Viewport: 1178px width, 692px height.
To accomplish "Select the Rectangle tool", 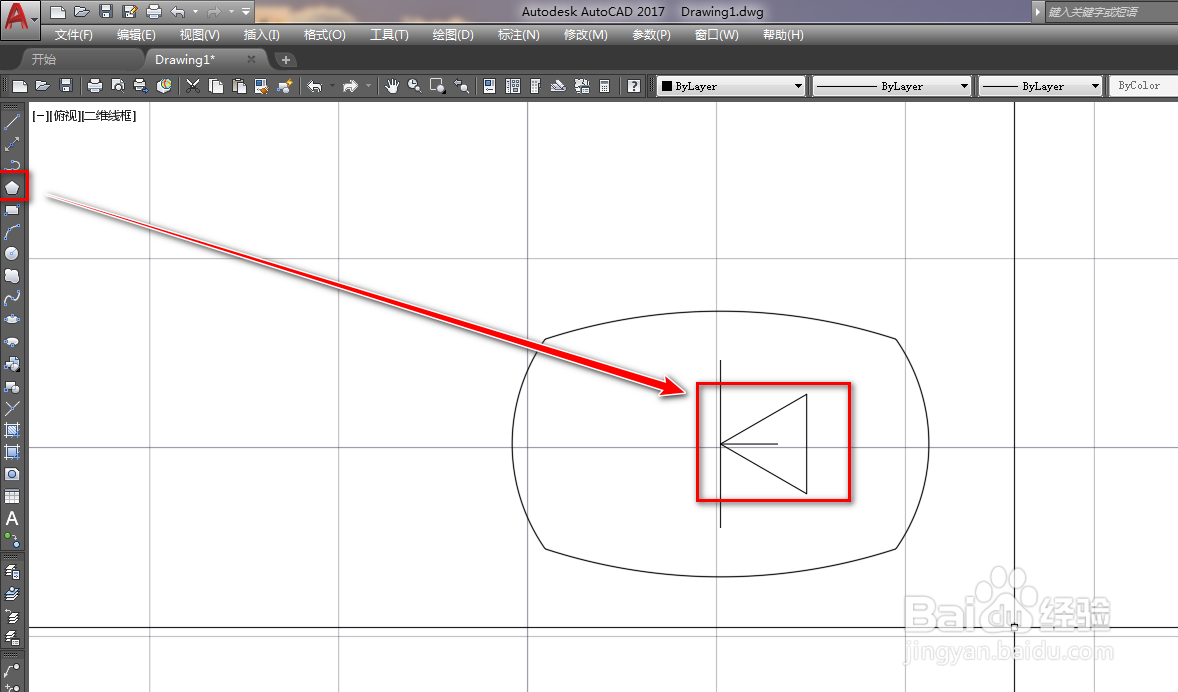I will coord(12,210).
